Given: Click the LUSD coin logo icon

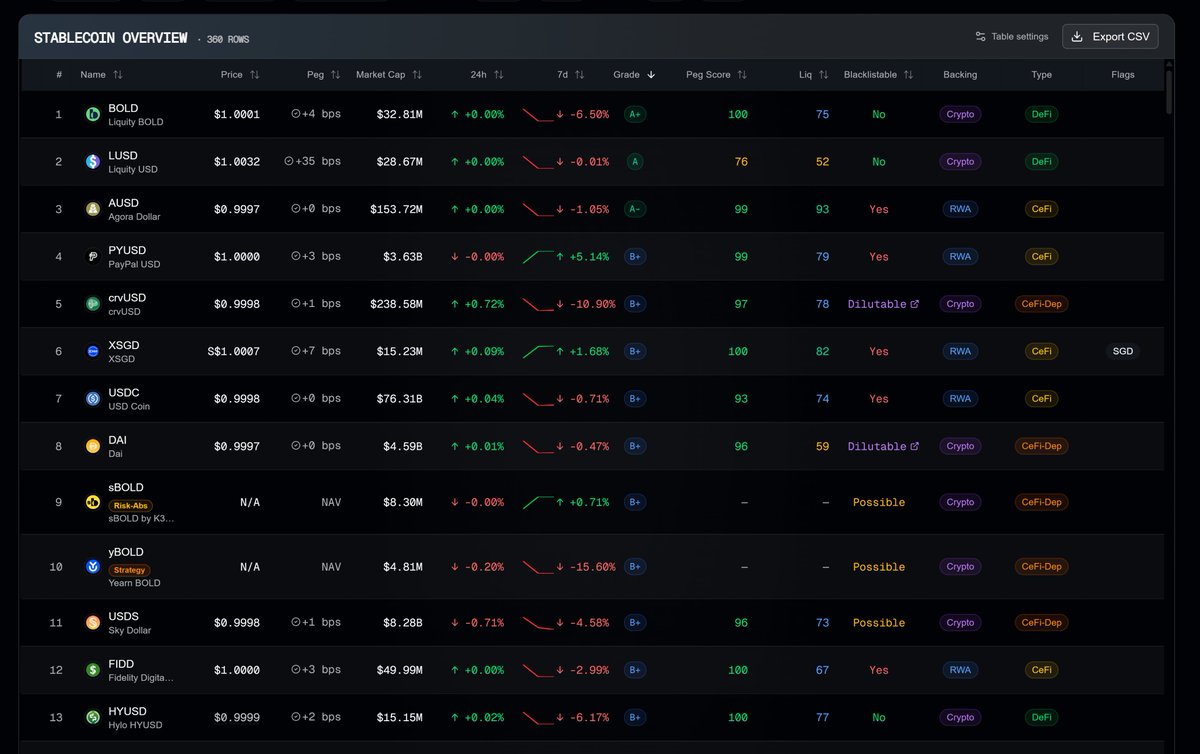Looking at the screenshot, I should pyautogui.click(x=92, y=162).
